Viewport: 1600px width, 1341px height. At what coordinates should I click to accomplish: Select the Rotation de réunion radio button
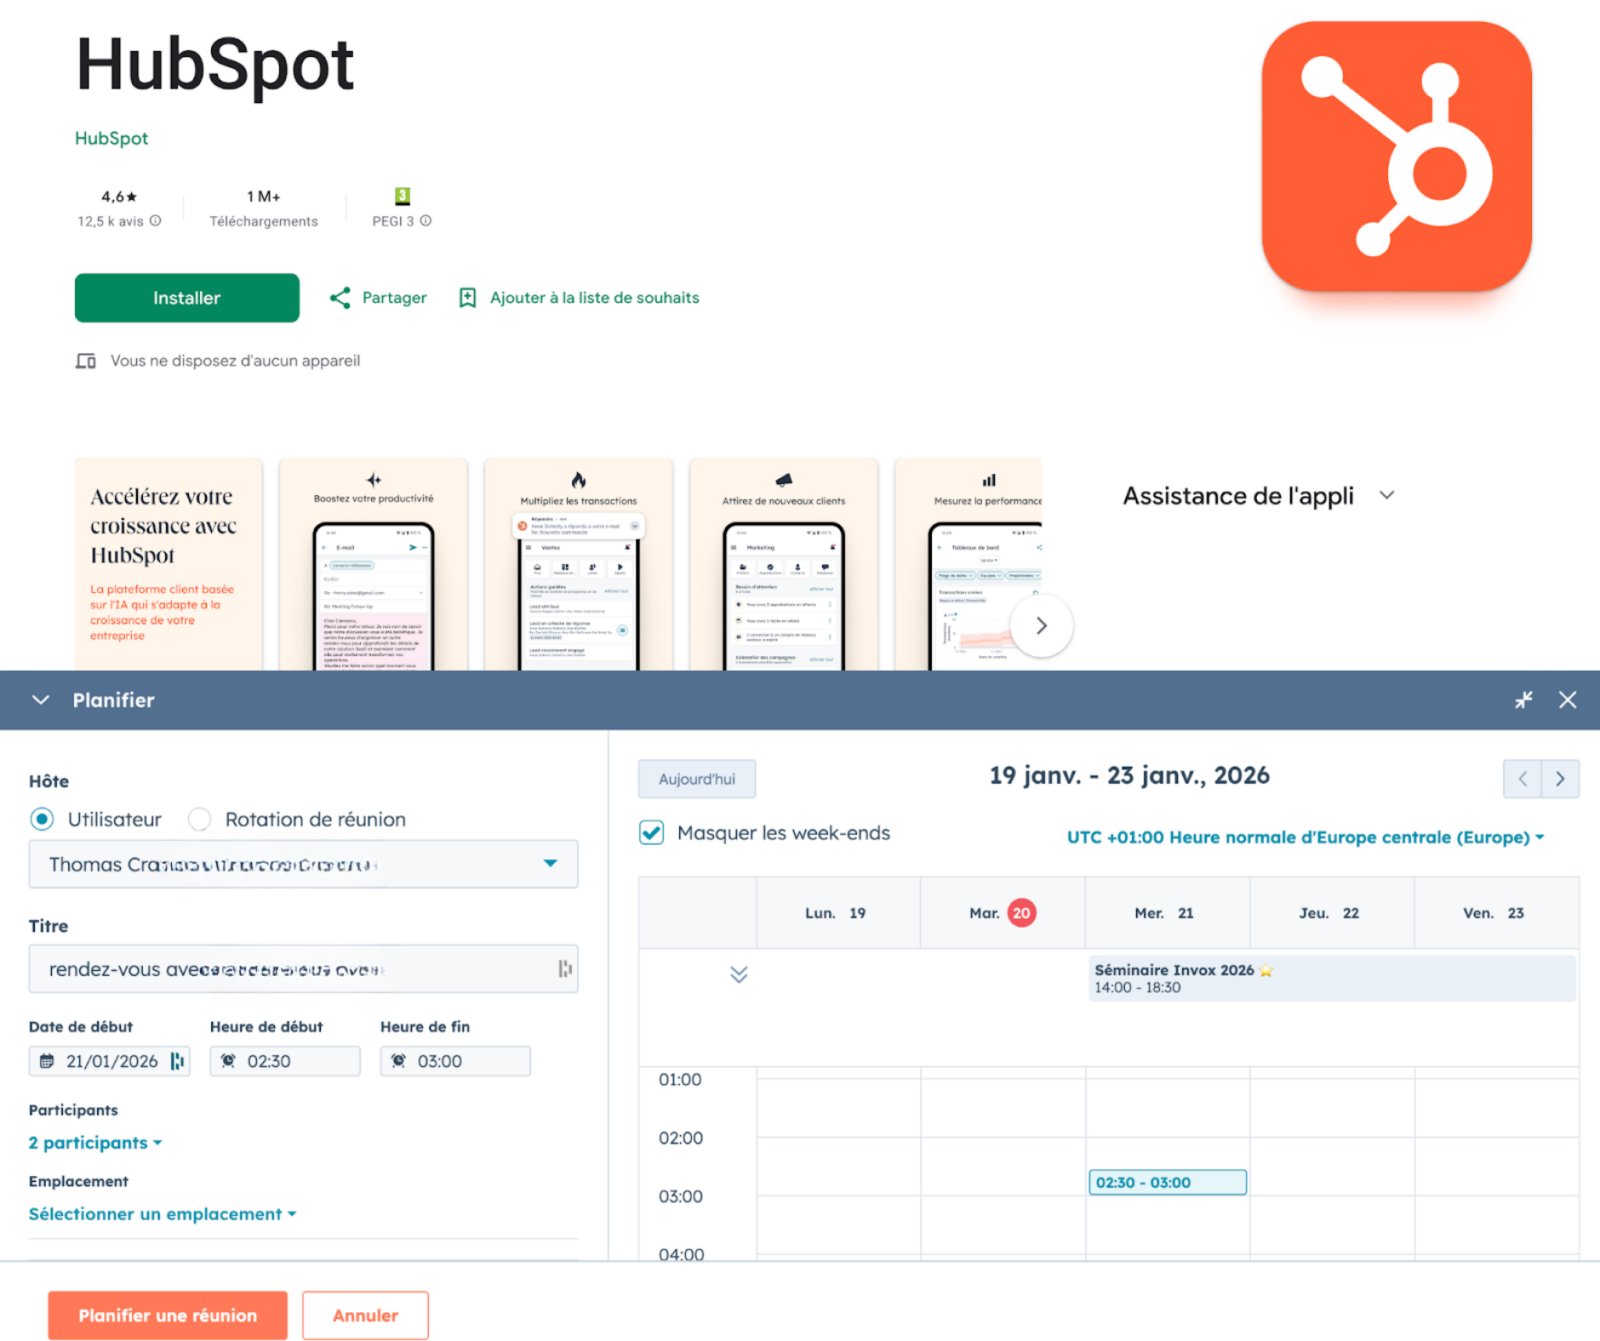[200, 819]
